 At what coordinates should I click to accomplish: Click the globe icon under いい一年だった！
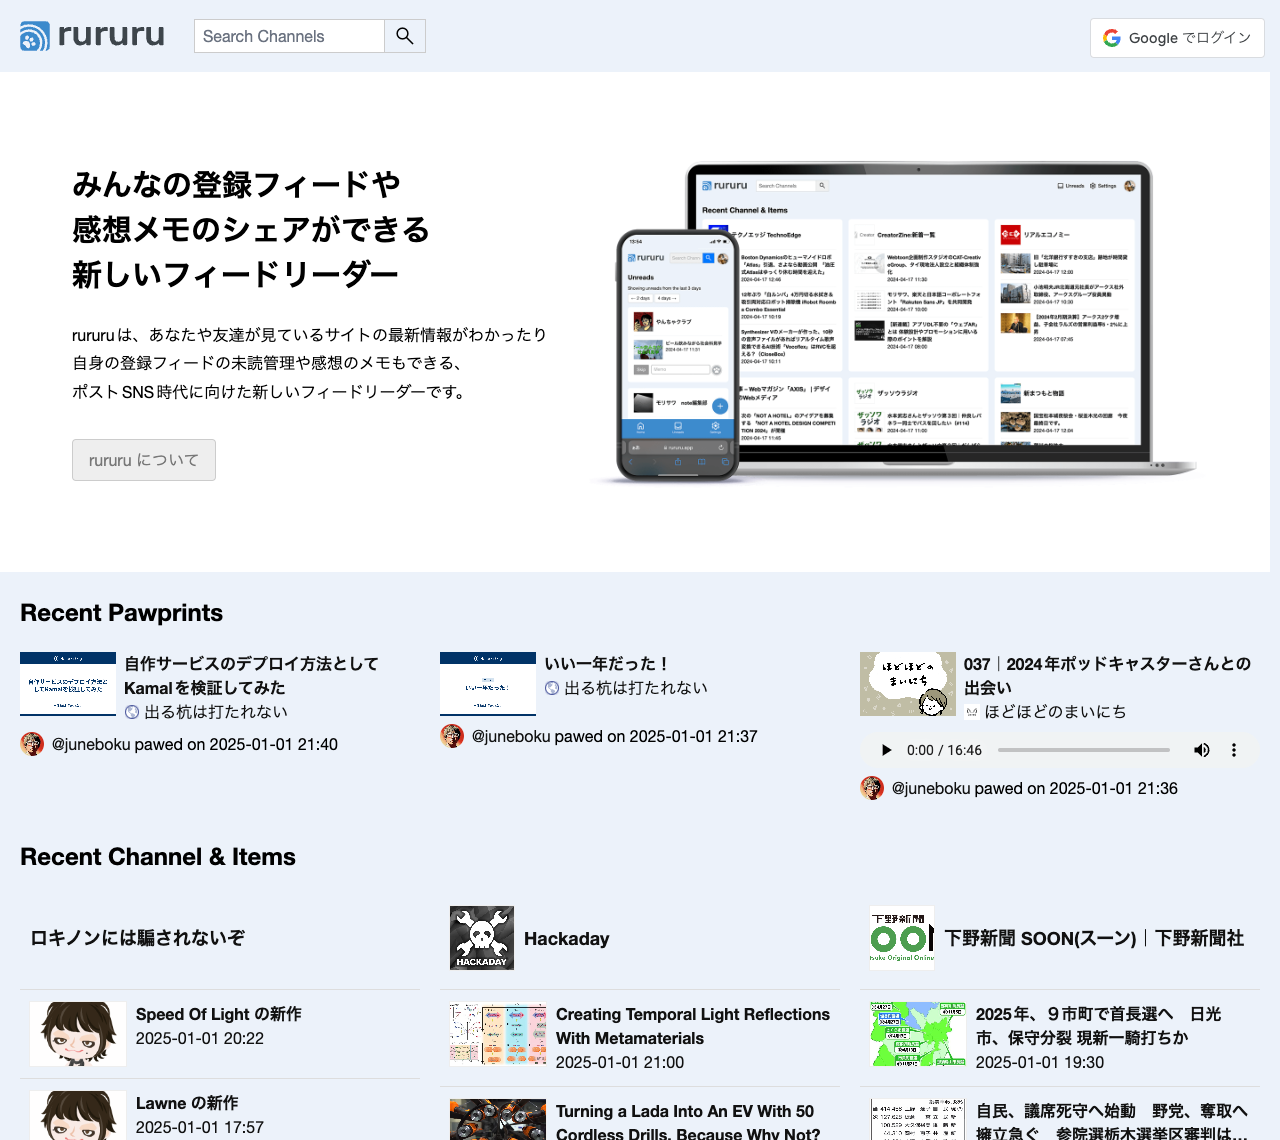pyautogui.click(x=552, y=688)
